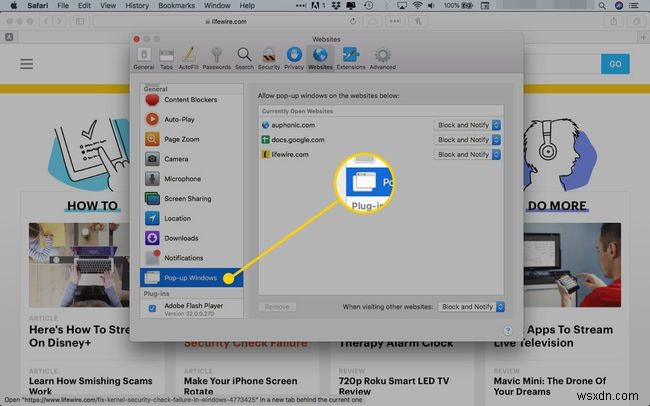This screenshot has width=650, height=406.
Task: Reload the page with the refresh icon
Action: click(353, 21)
